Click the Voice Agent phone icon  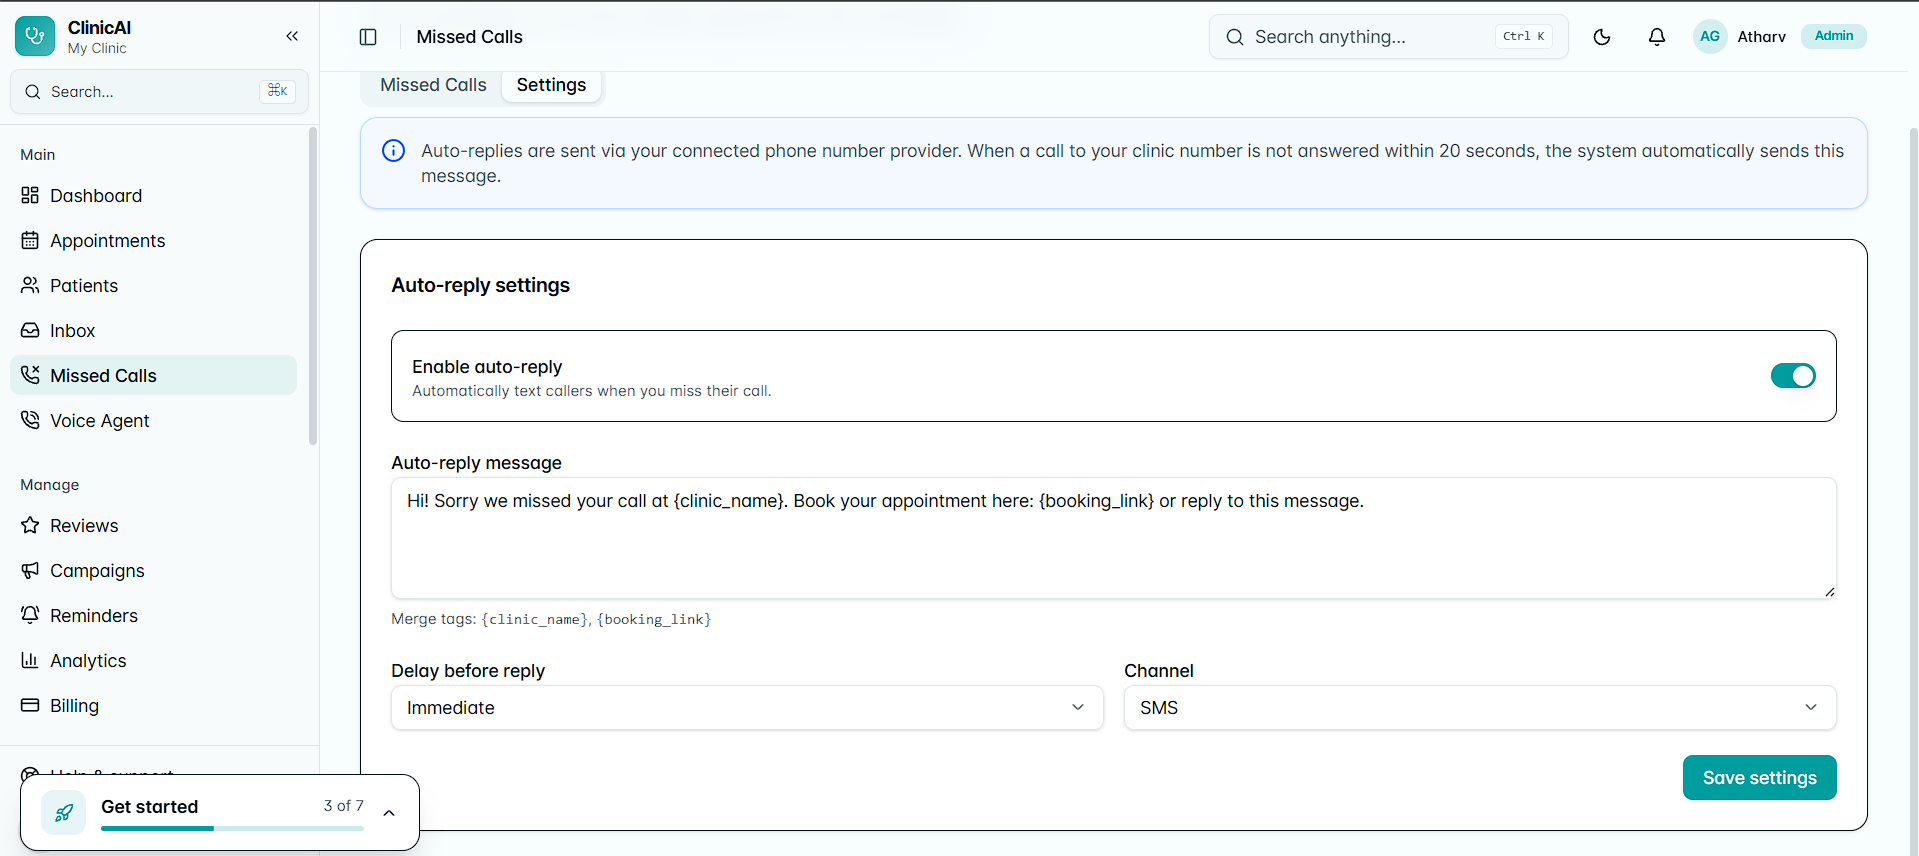pos(30,420)
